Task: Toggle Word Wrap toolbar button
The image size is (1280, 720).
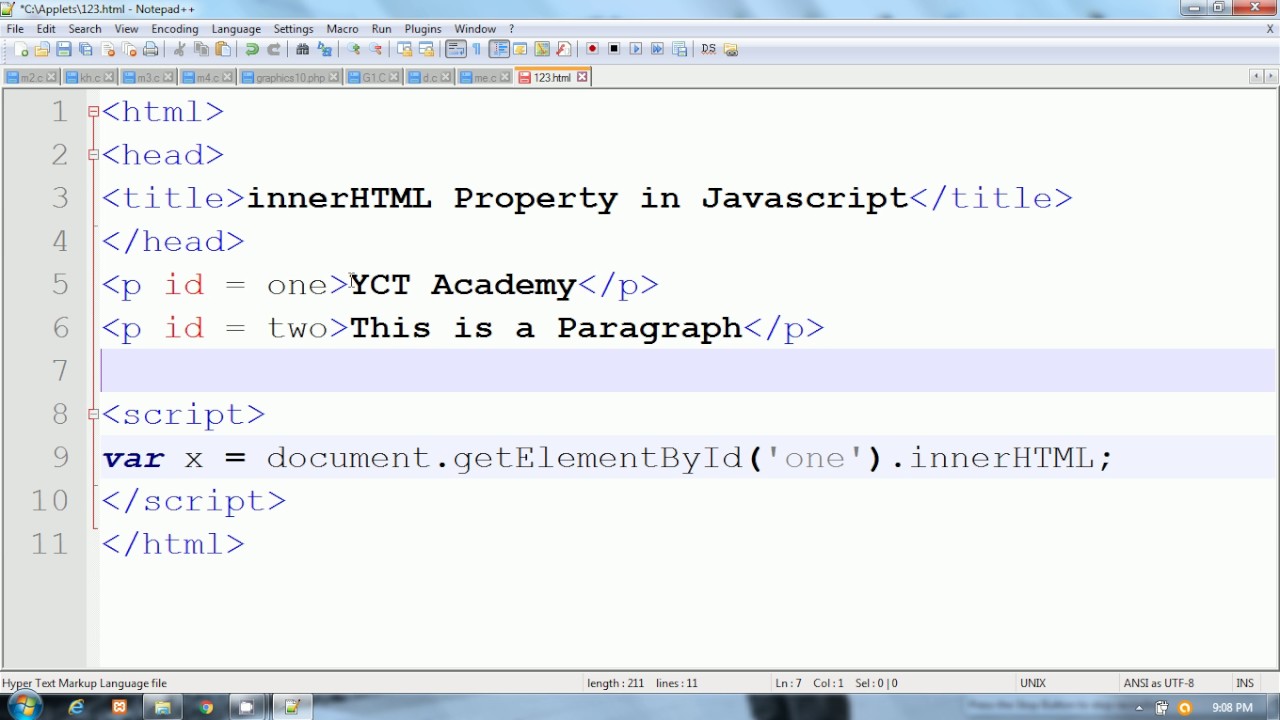Action: [x=455, y=49]
